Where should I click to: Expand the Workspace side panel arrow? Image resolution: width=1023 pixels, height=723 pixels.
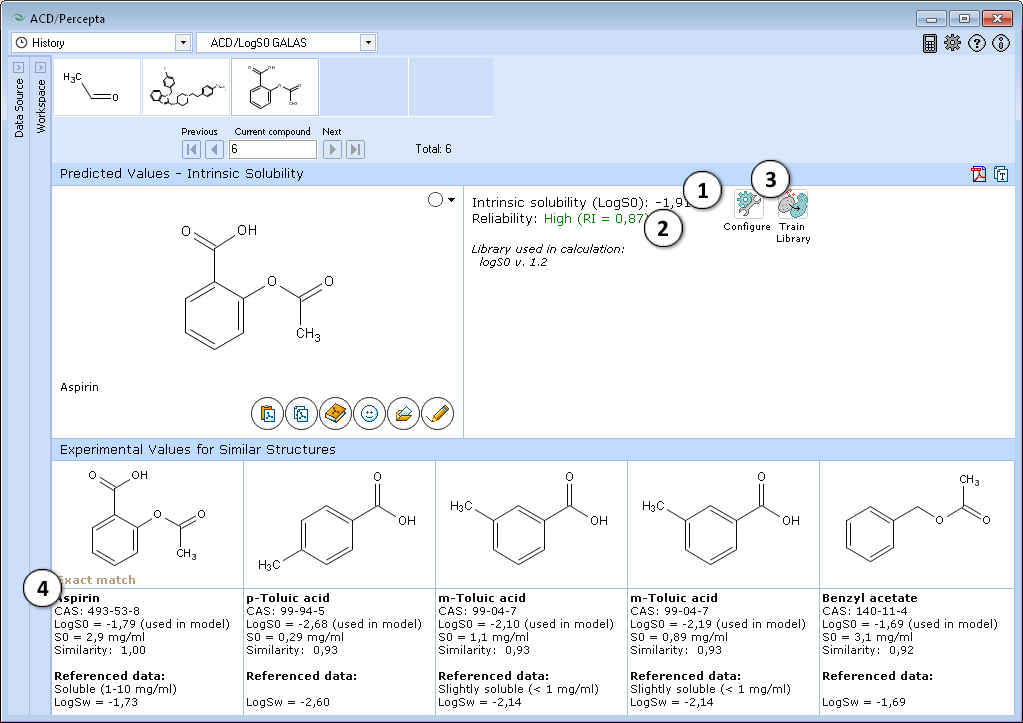tap(40, 67)
